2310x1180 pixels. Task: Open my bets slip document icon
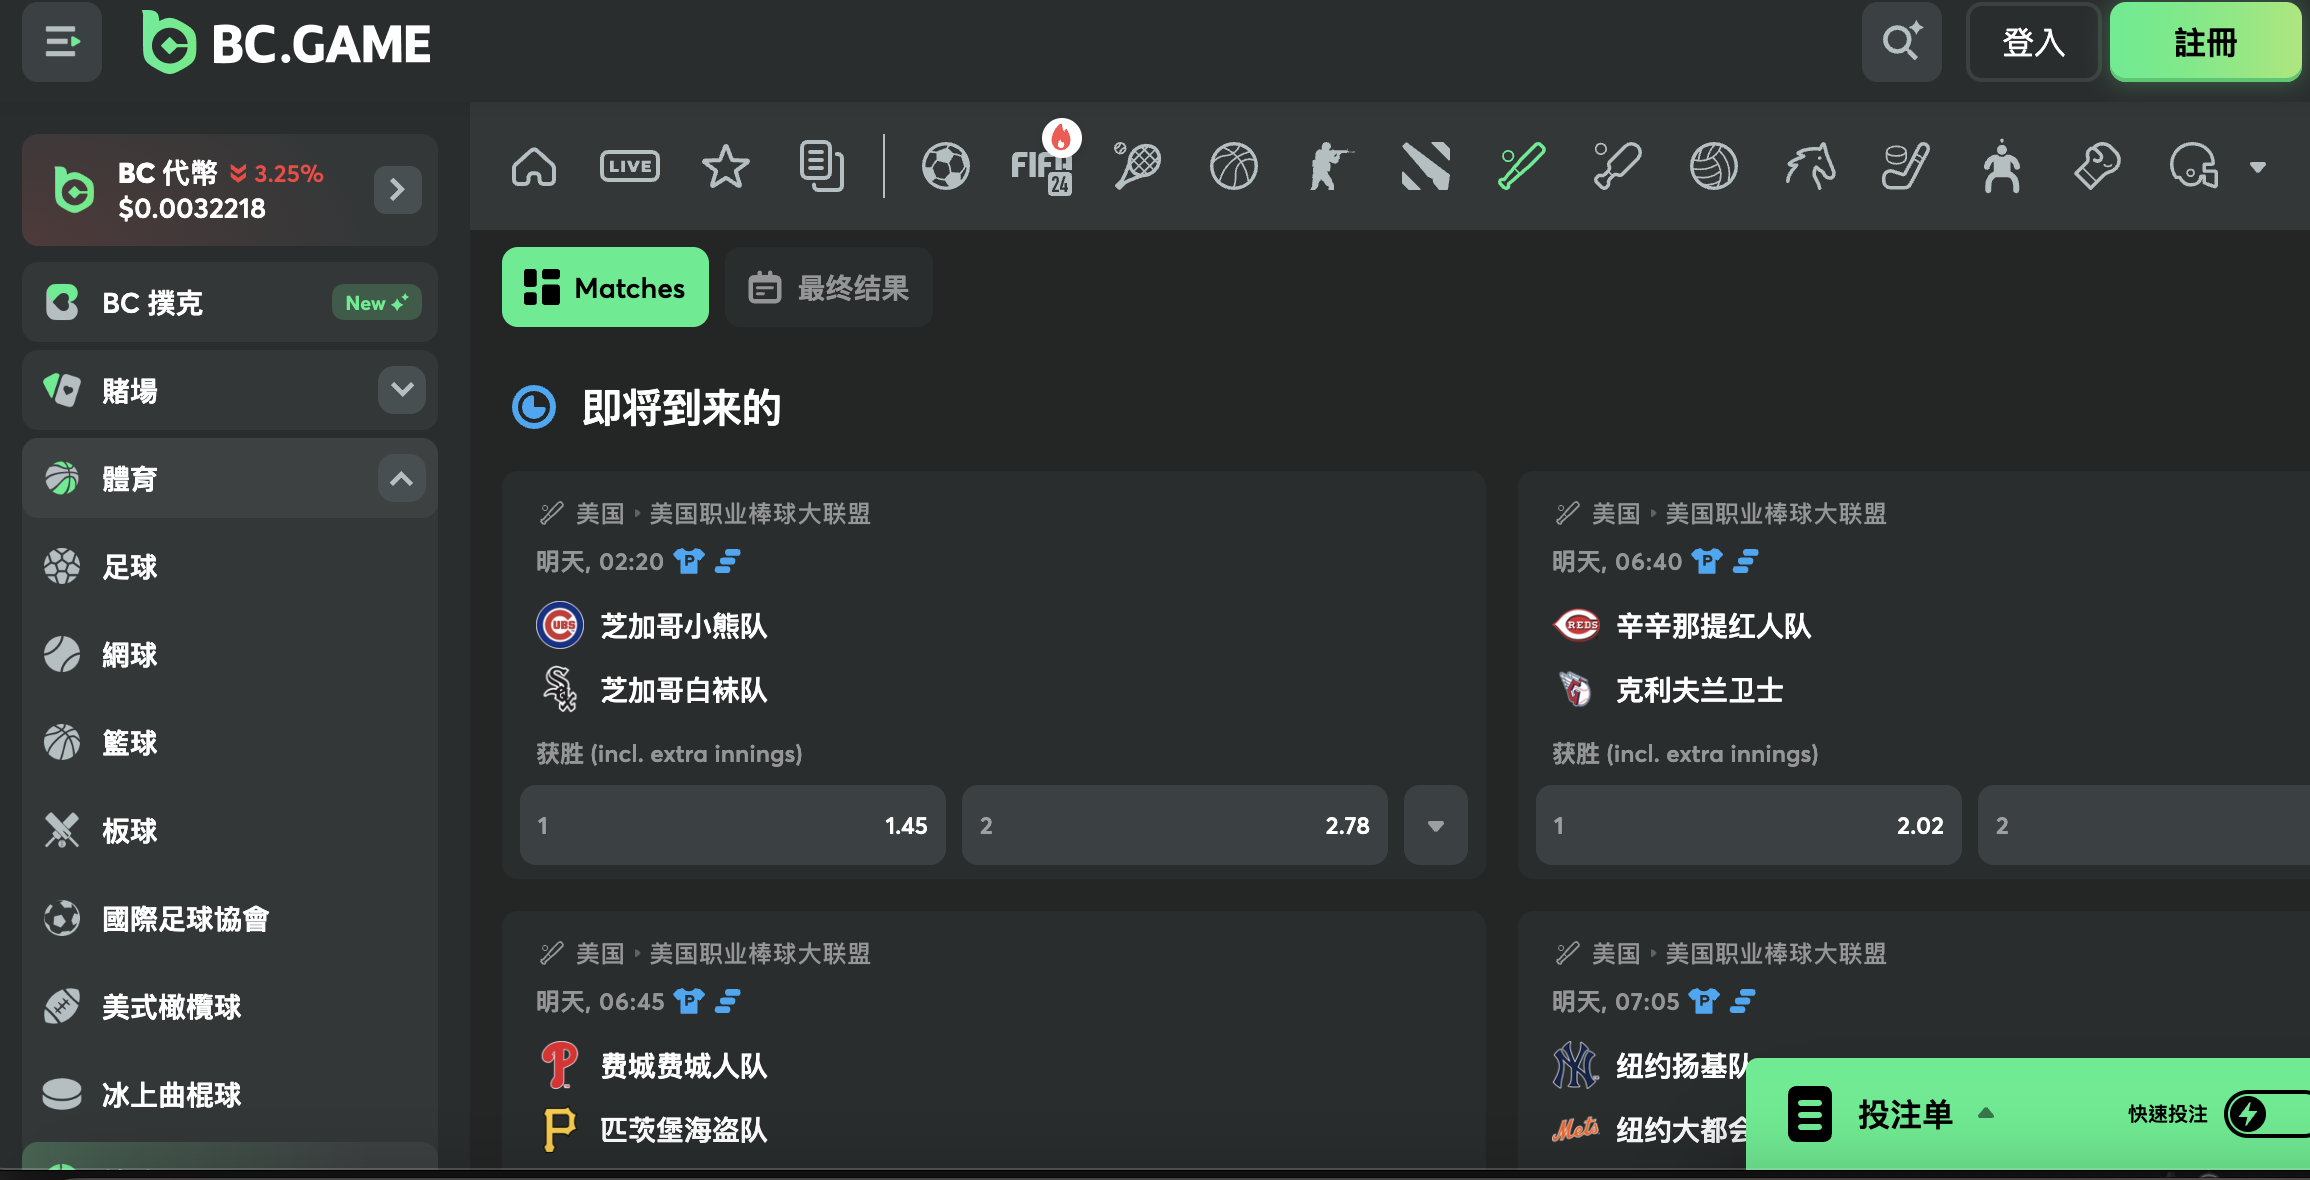point(821,166)
